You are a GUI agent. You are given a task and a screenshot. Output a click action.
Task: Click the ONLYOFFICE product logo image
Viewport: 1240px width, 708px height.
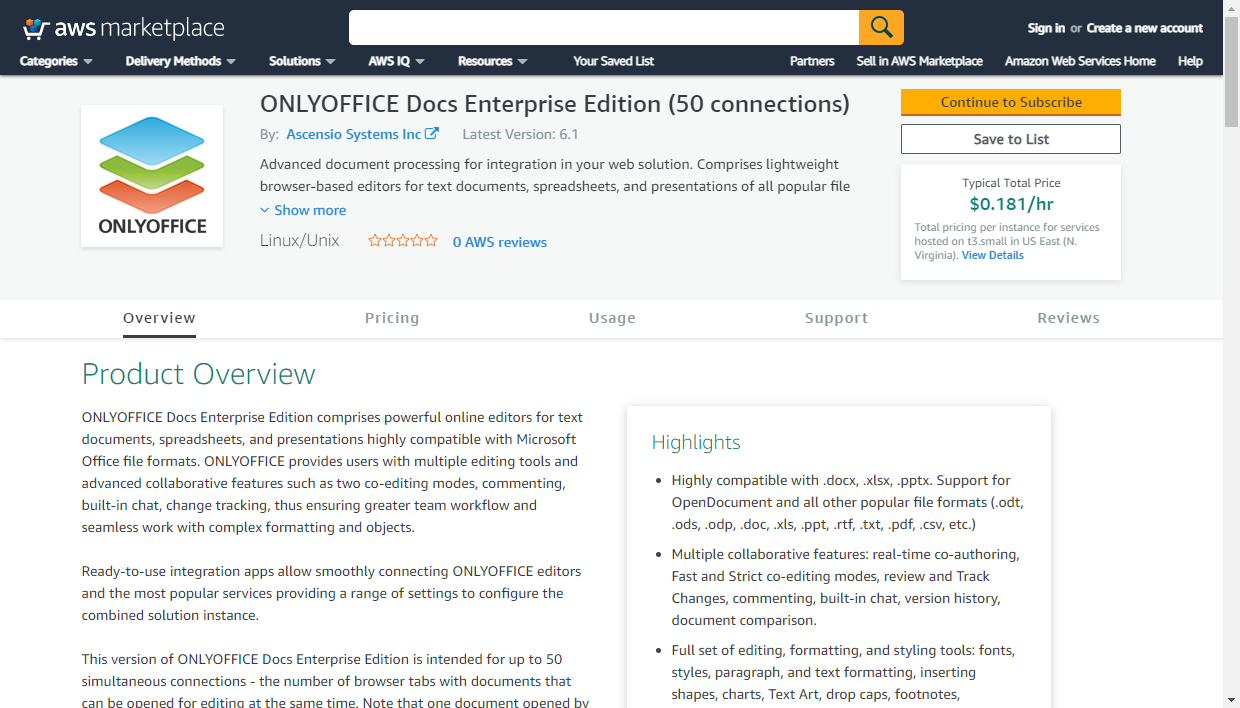click(152, 176)
